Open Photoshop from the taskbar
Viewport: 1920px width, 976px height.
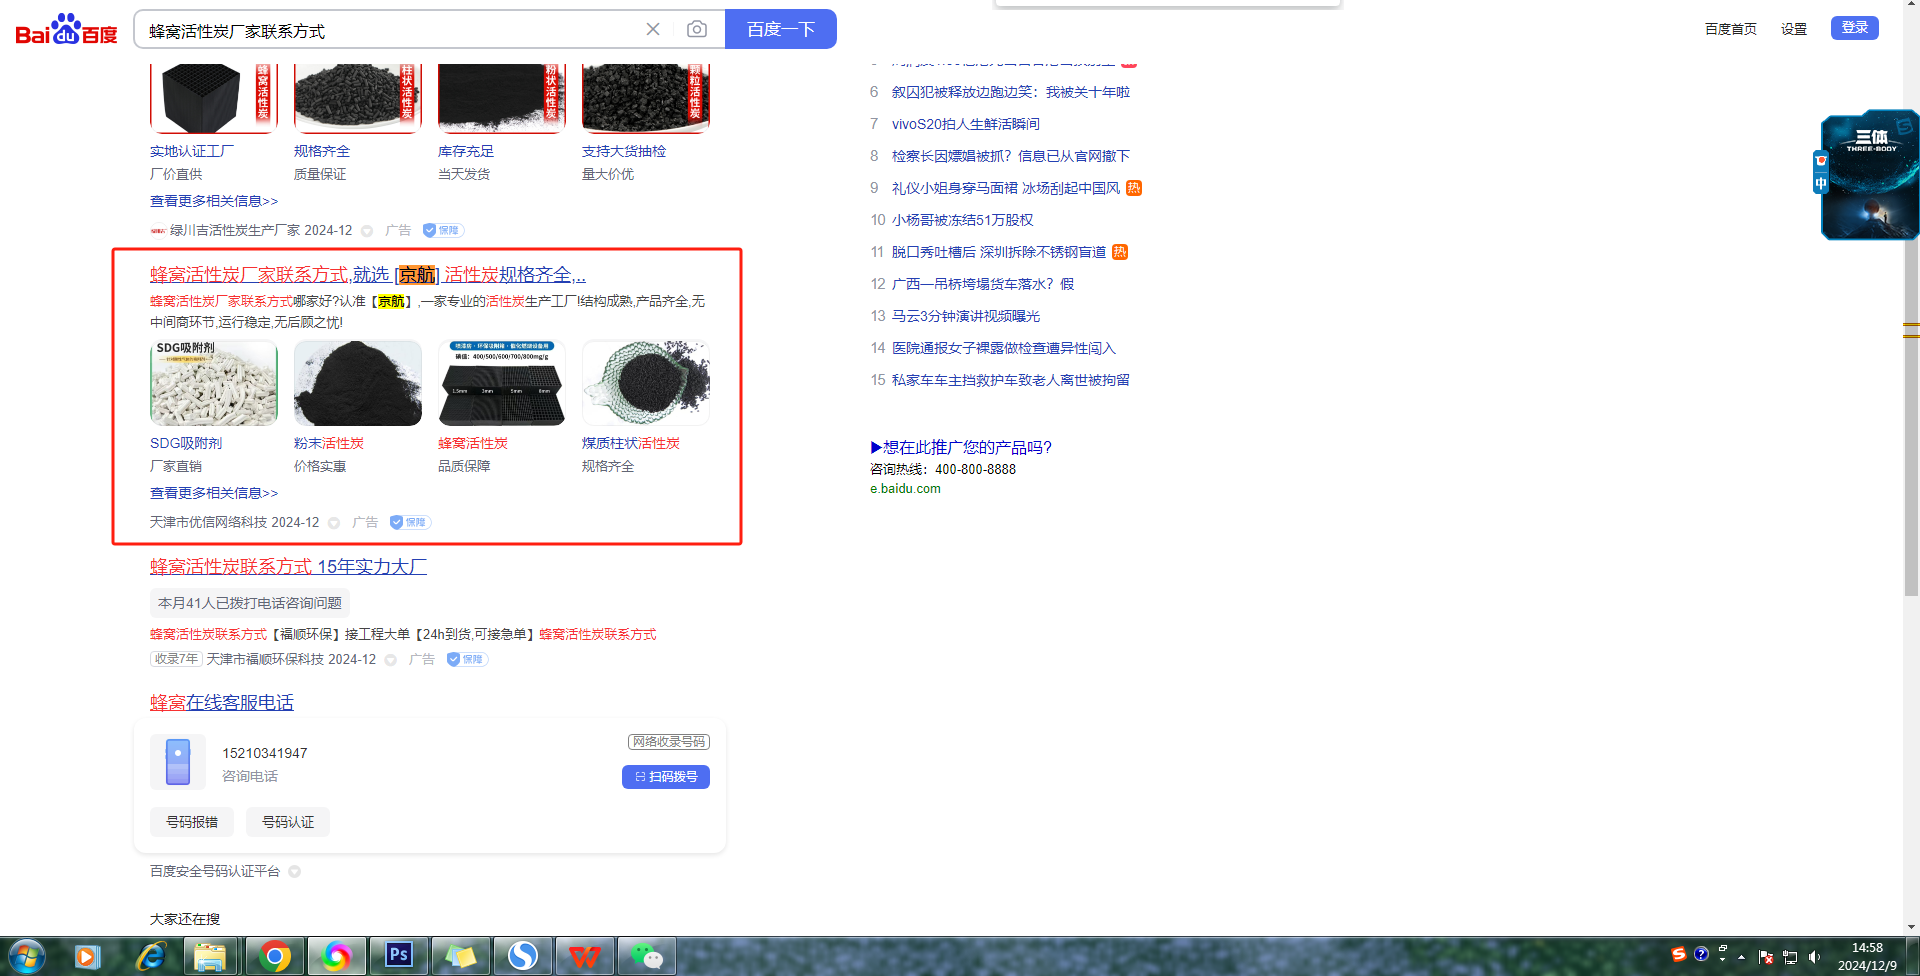coord(399,956)
